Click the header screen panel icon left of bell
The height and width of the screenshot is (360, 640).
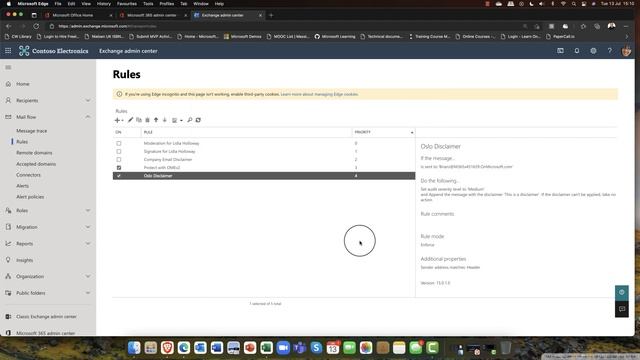(x=560, y=51)
